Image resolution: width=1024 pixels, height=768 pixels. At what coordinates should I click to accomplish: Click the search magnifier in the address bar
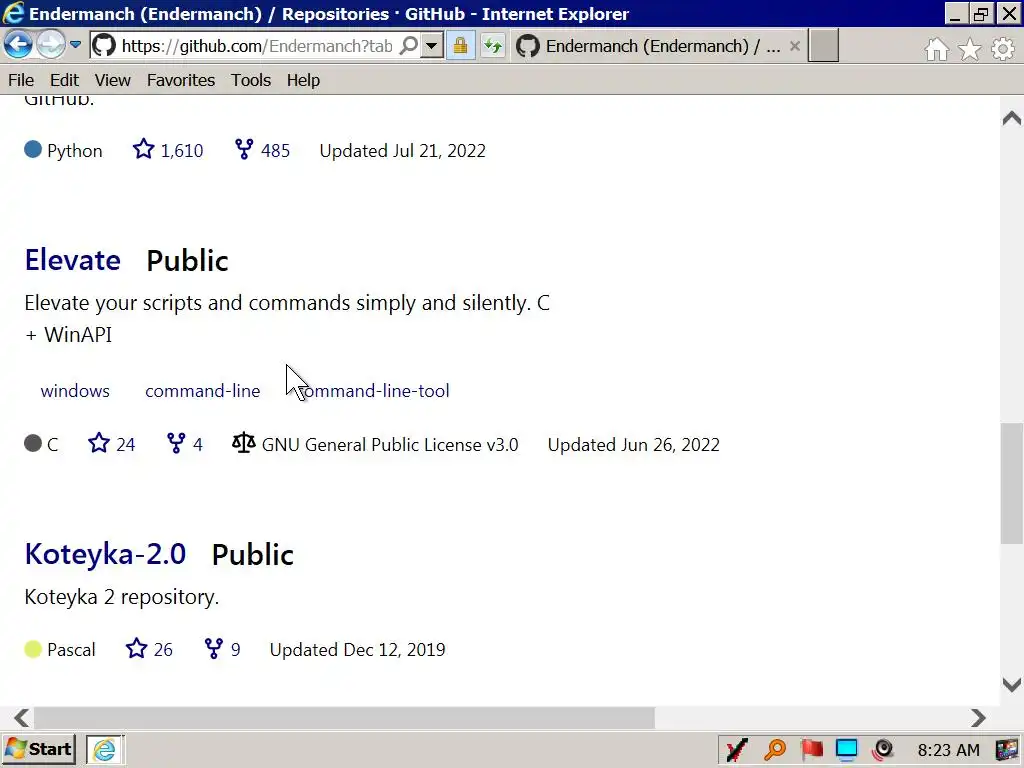pyautogui.click(x=409, y=46)
